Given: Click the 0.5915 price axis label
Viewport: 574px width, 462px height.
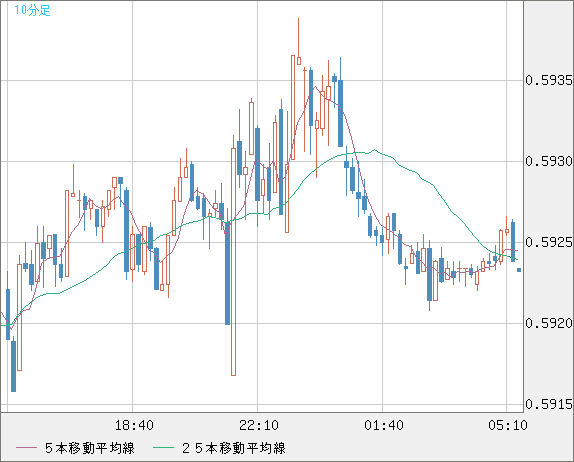Looking at the screenshot, I should tap(549, 404).
